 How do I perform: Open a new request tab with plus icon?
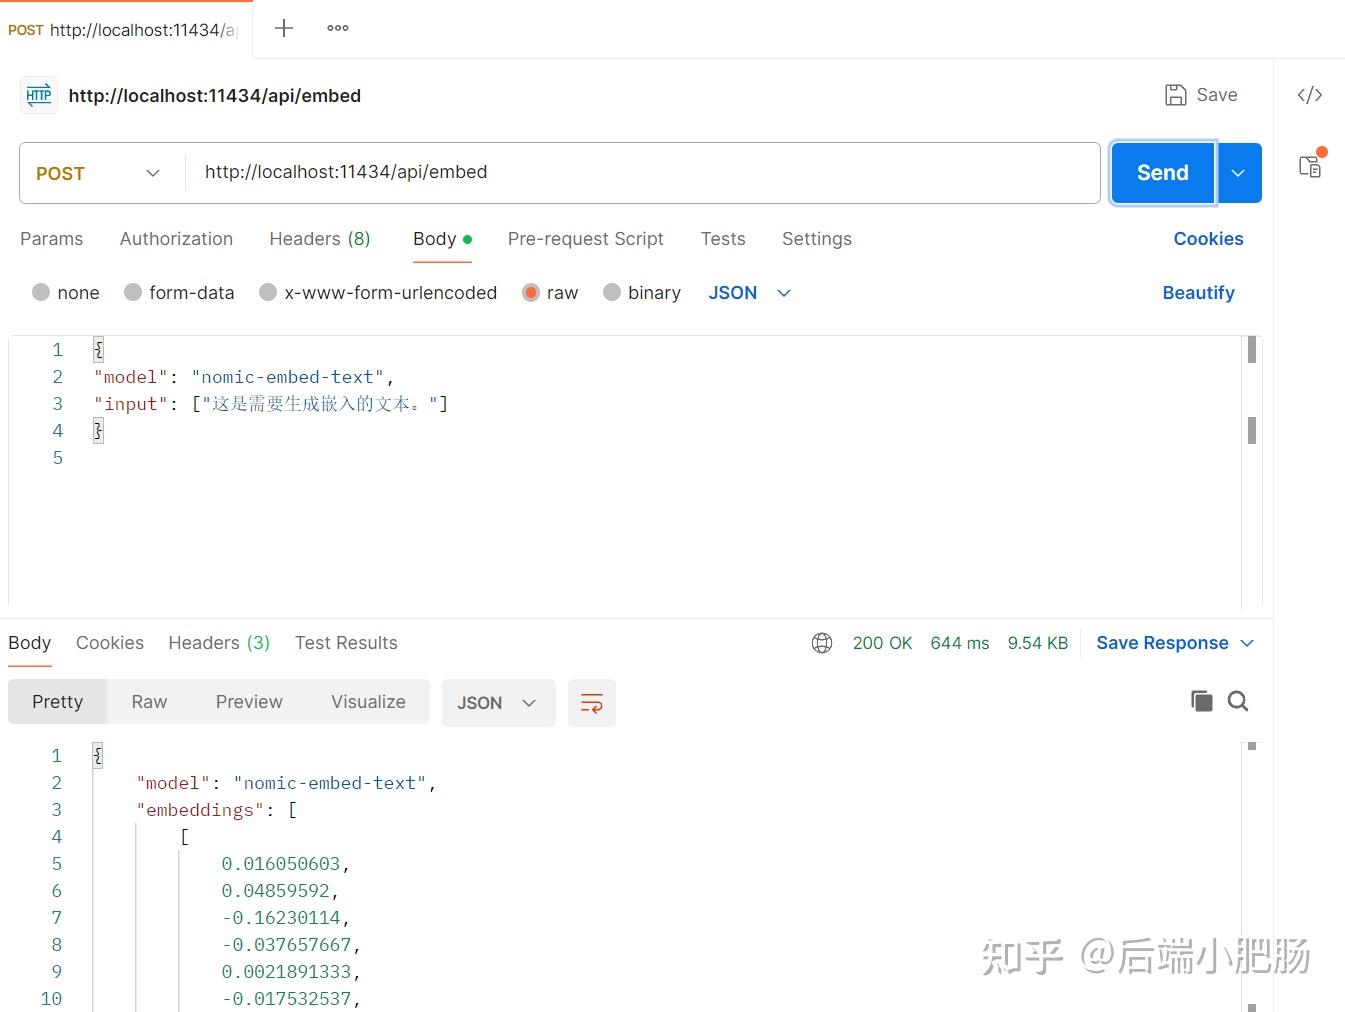[283, 27]
